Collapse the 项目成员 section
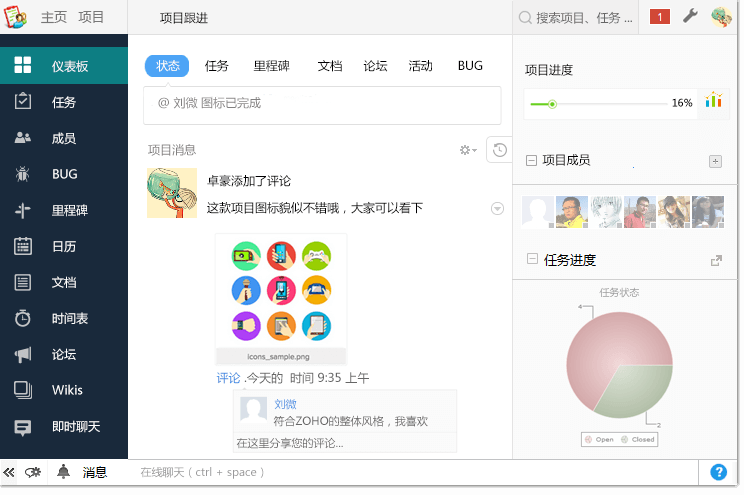The image size is (744, 495). click(x=531, y=160)
